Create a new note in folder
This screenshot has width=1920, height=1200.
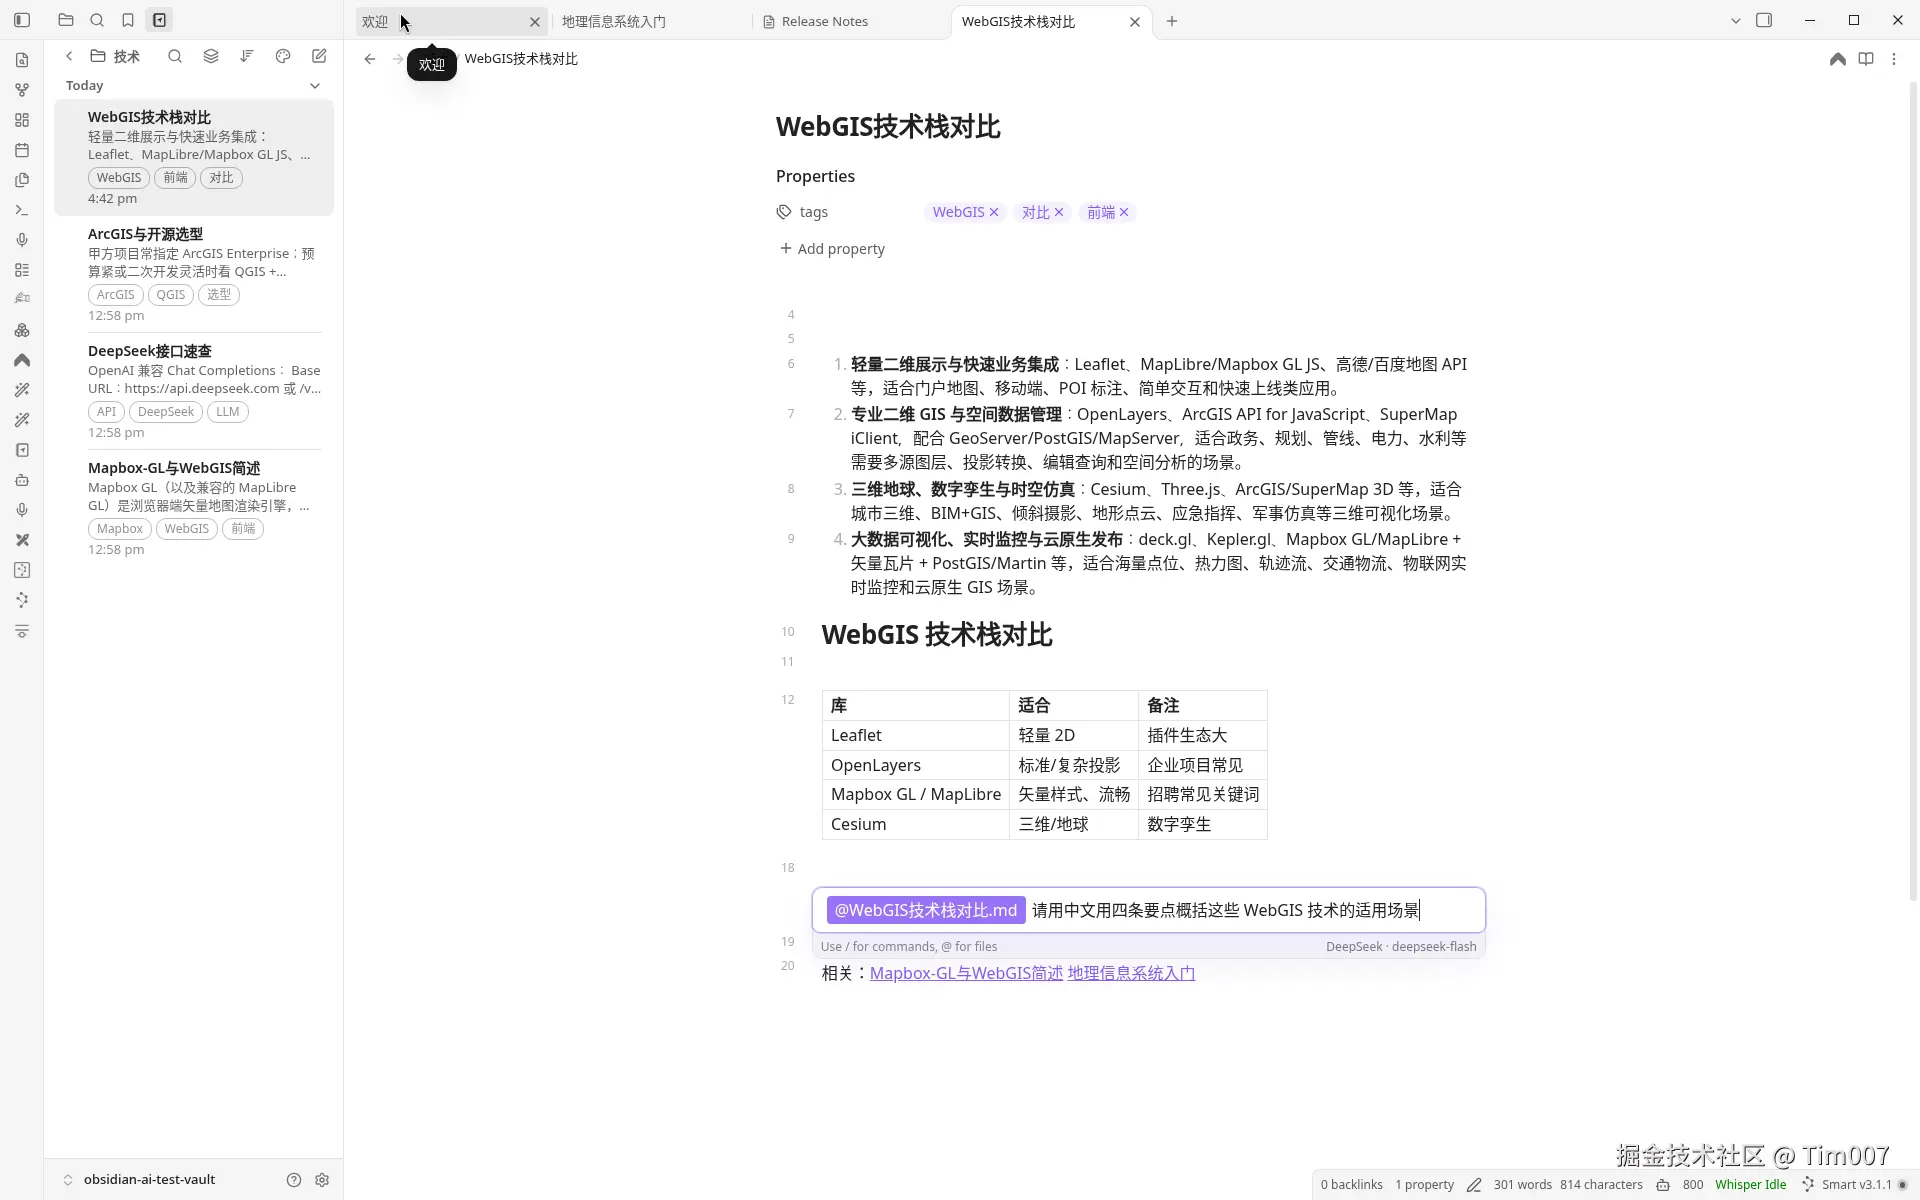coord(319,56)
